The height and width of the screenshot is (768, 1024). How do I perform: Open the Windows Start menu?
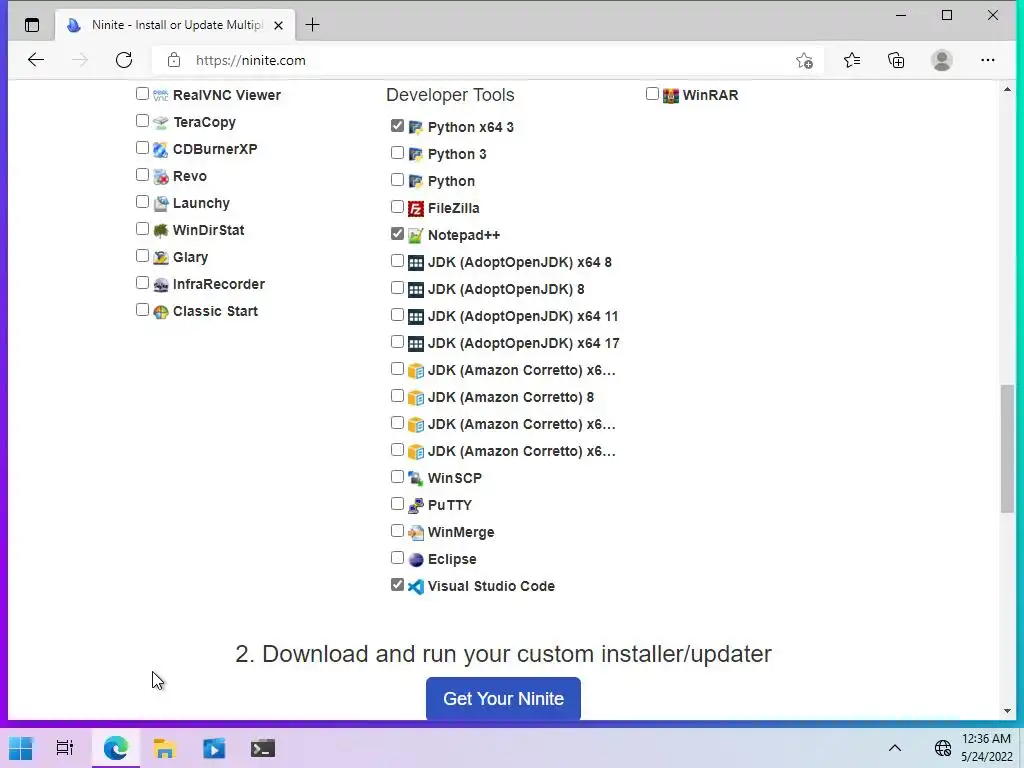click(x=21, y=748)
